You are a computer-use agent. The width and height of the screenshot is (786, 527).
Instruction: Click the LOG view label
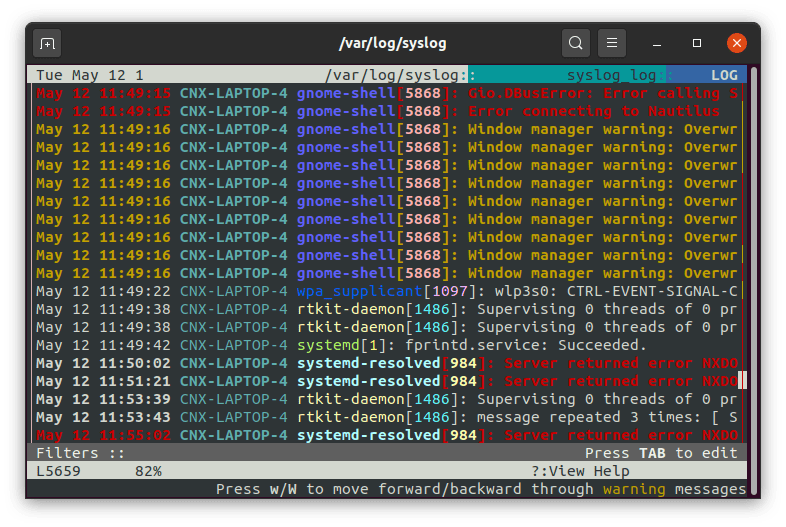[x=724, y=75]
